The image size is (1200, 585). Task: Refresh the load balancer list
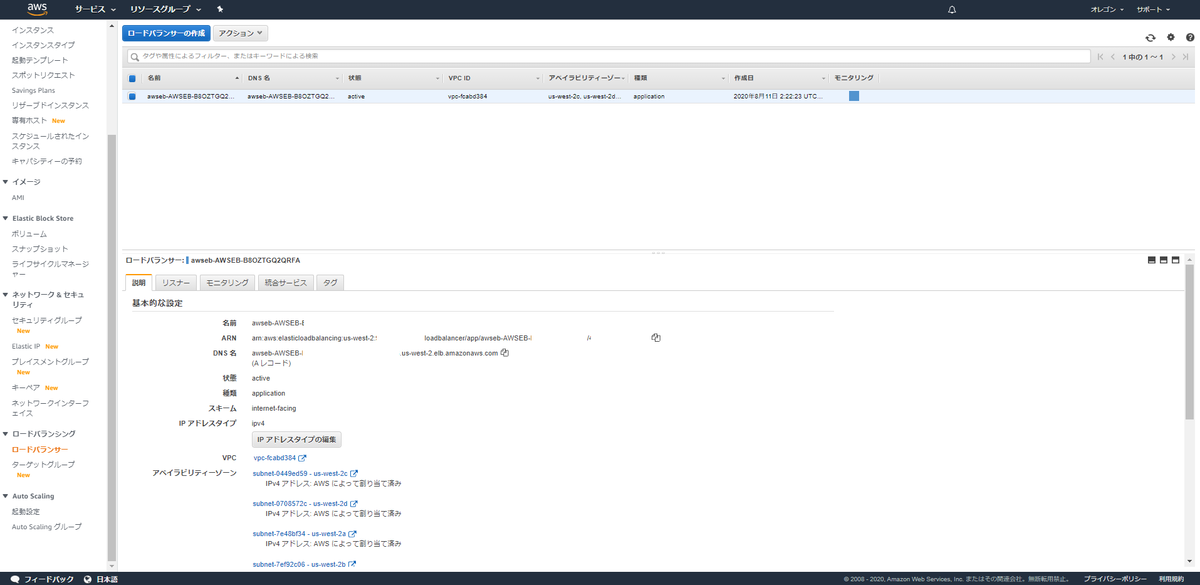click(x=1150, y=37)
